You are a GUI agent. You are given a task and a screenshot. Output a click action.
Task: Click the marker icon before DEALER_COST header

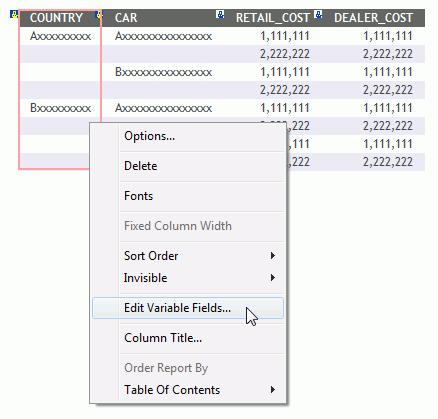[x=319, y=14]
